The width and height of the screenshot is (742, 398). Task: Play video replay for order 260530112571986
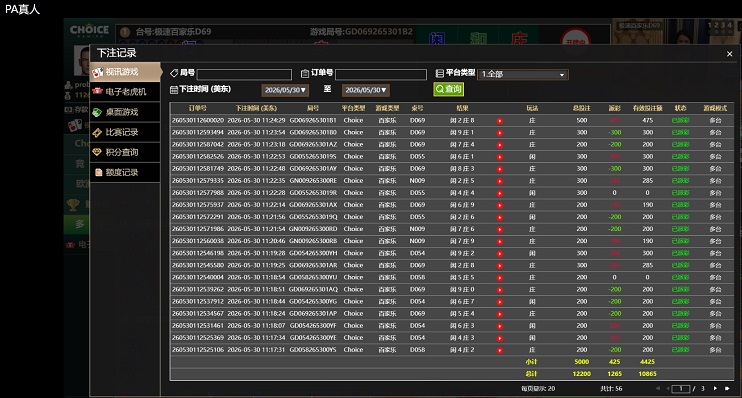499,230
